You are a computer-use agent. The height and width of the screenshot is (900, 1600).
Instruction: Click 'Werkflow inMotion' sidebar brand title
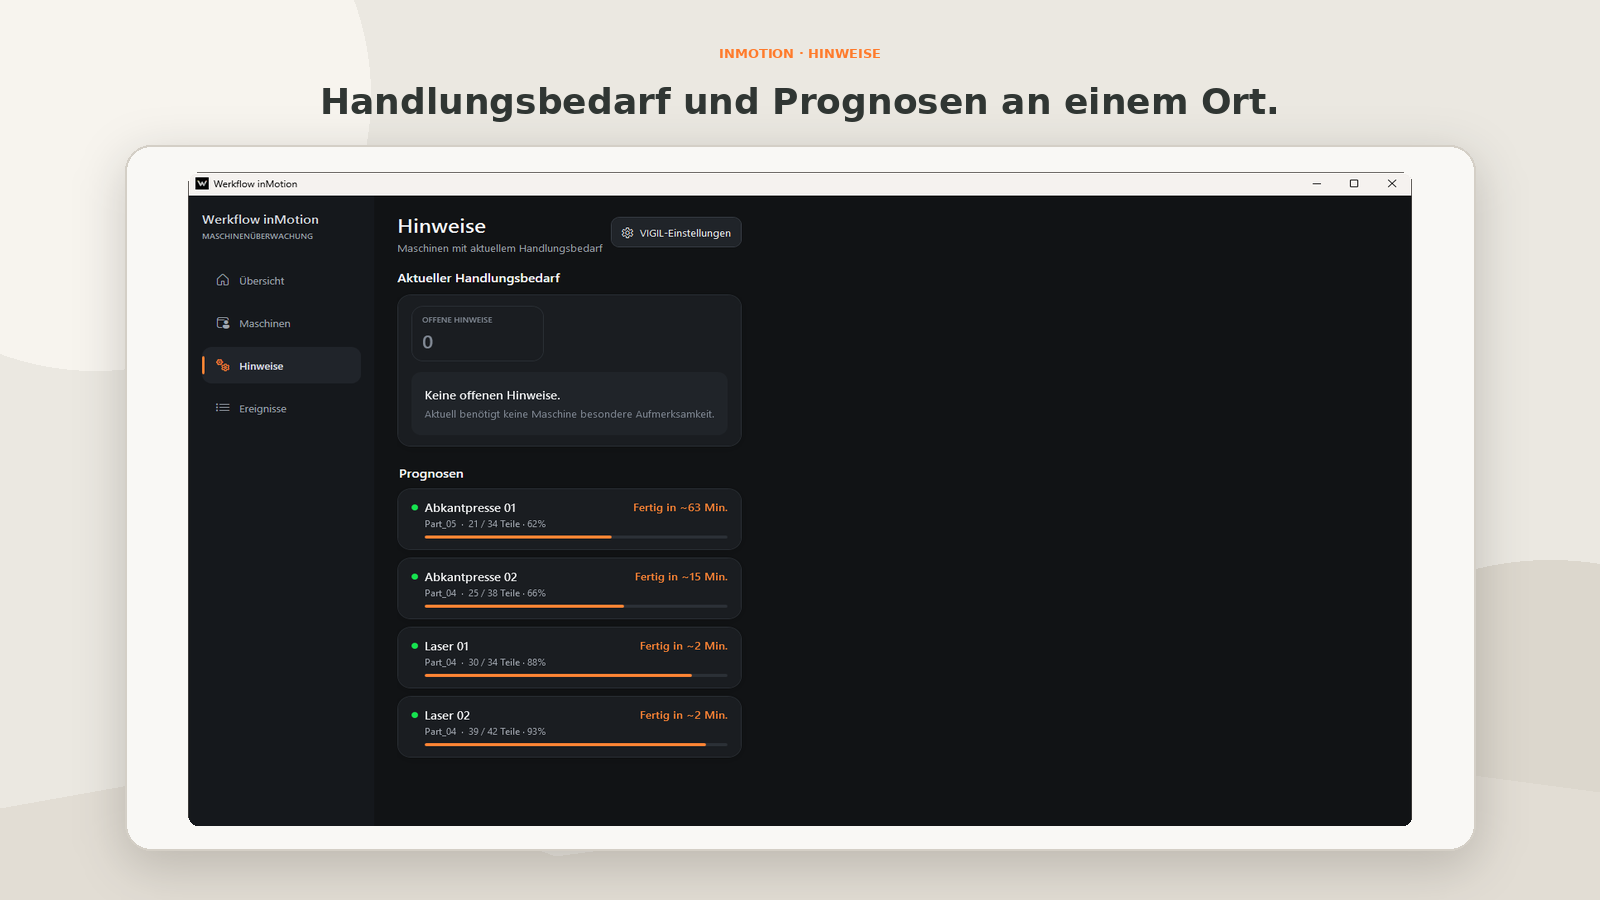pos(260,219)
